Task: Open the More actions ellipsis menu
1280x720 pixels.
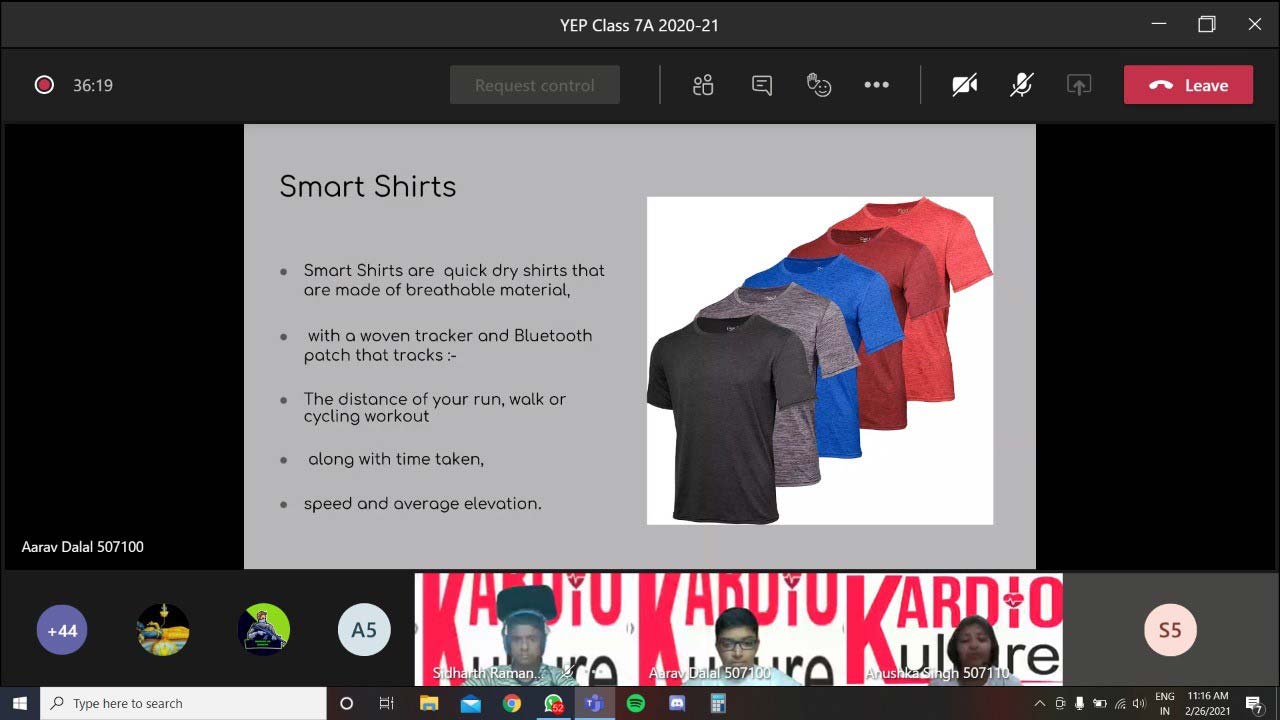Action: 876,85
